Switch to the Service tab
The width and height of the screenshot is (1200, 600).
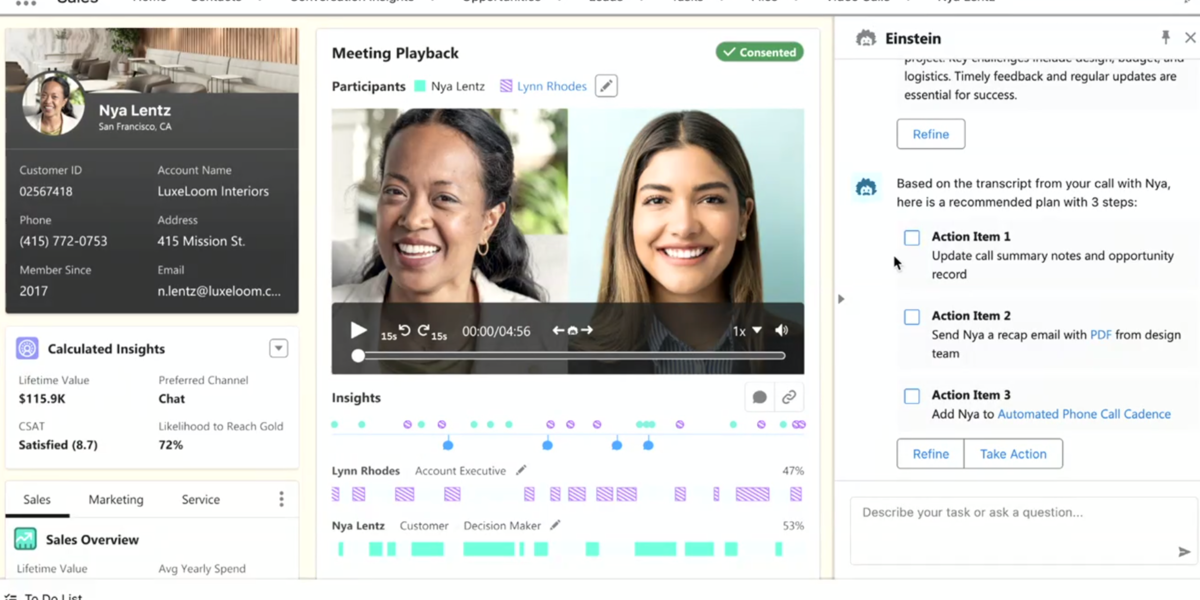[201, 500]
